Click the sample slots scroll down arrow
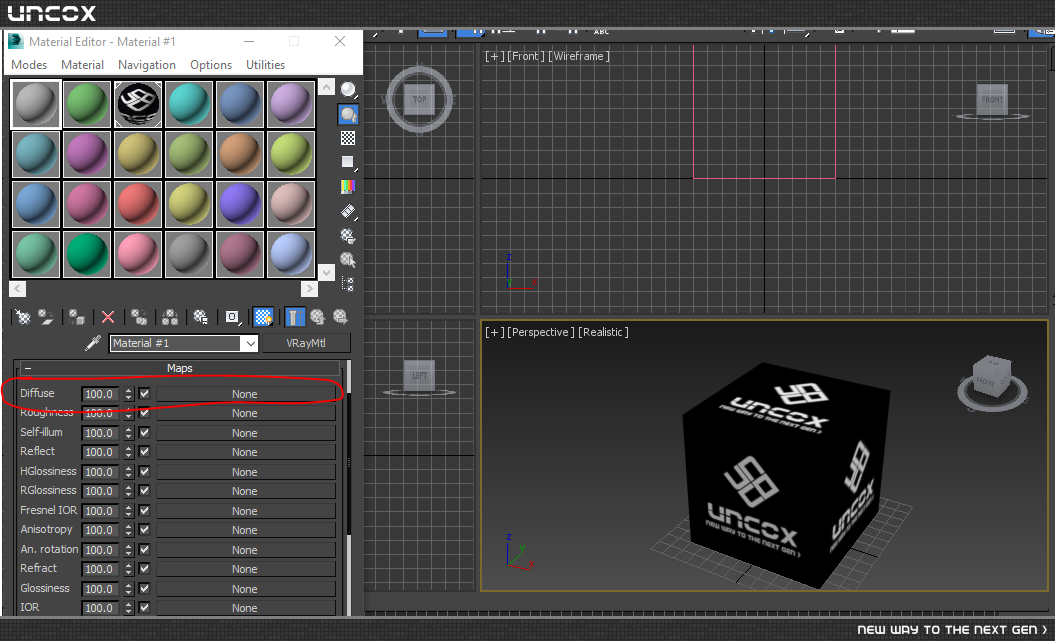The image size is (1055, 641). coord(326,272)
